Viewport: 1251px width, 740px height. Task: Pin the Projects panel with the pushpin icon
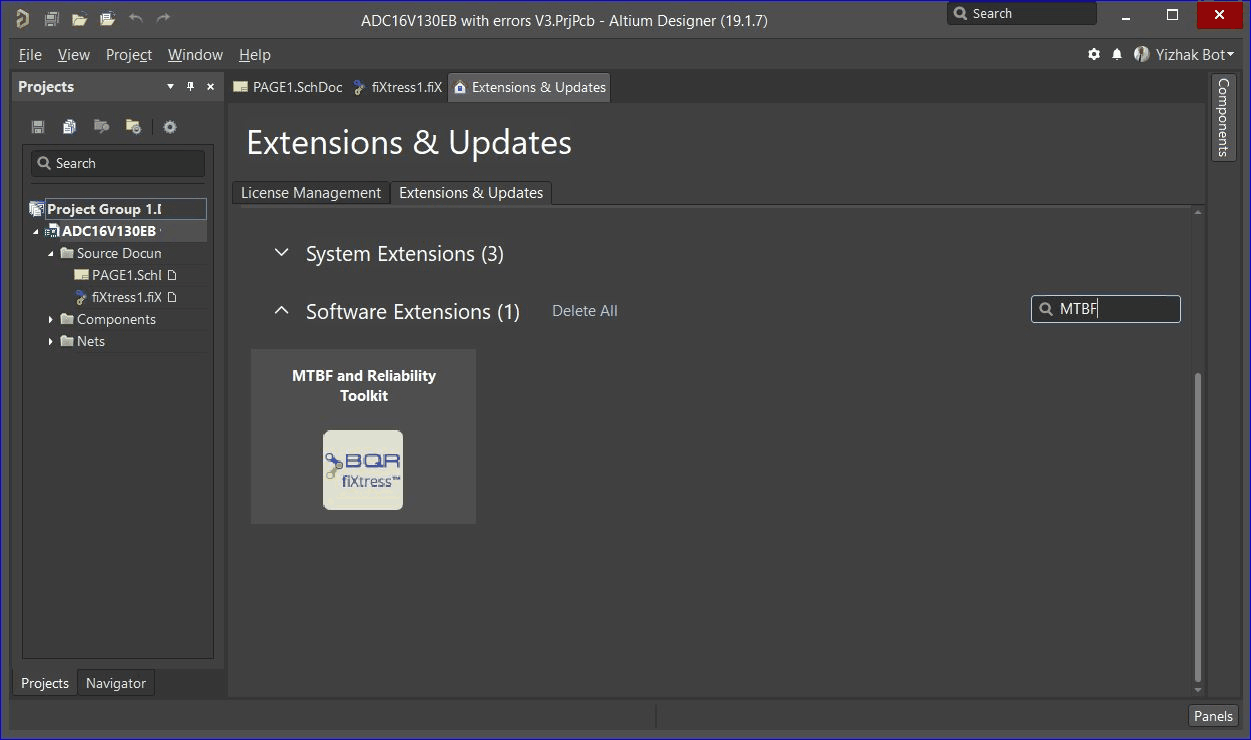[190, 87]
